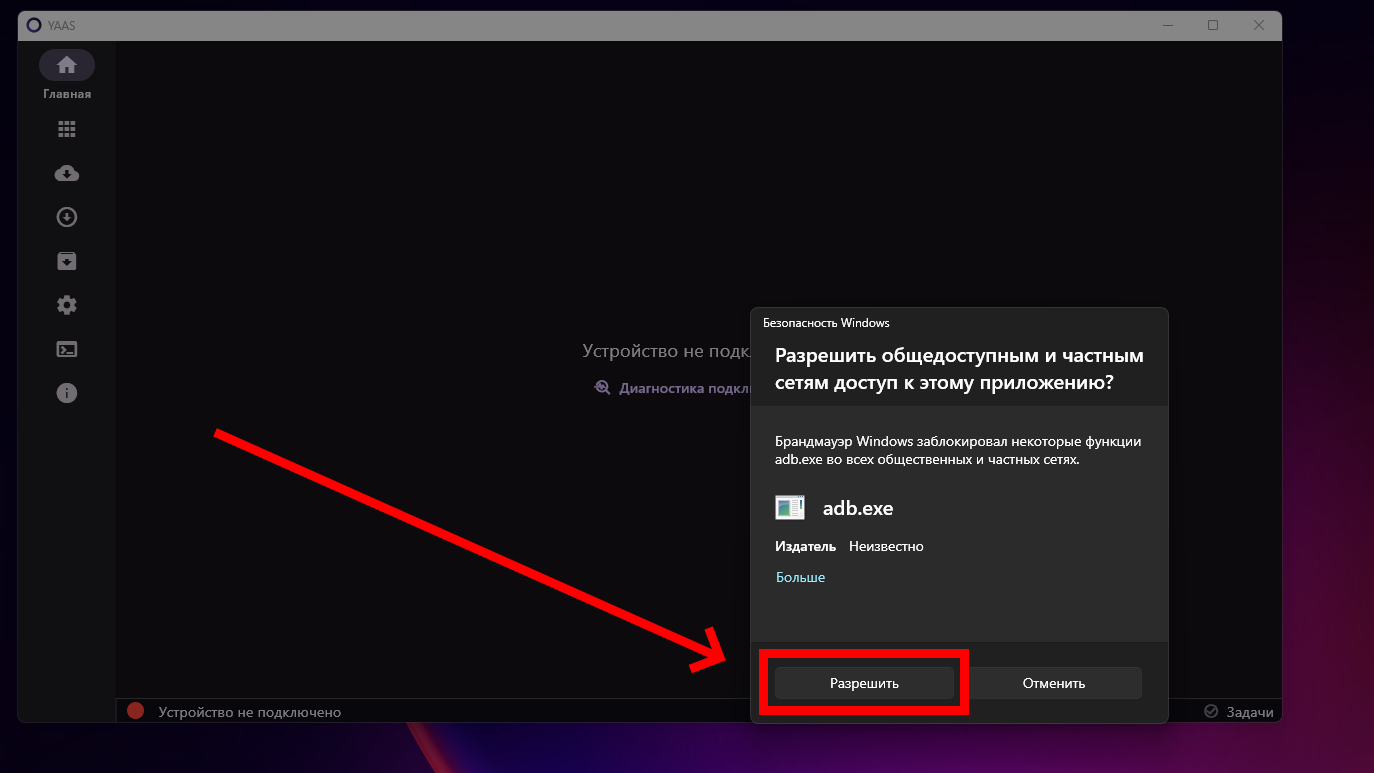Click the adb.exe application icon
1374x773 pixels.
(790, 508)
